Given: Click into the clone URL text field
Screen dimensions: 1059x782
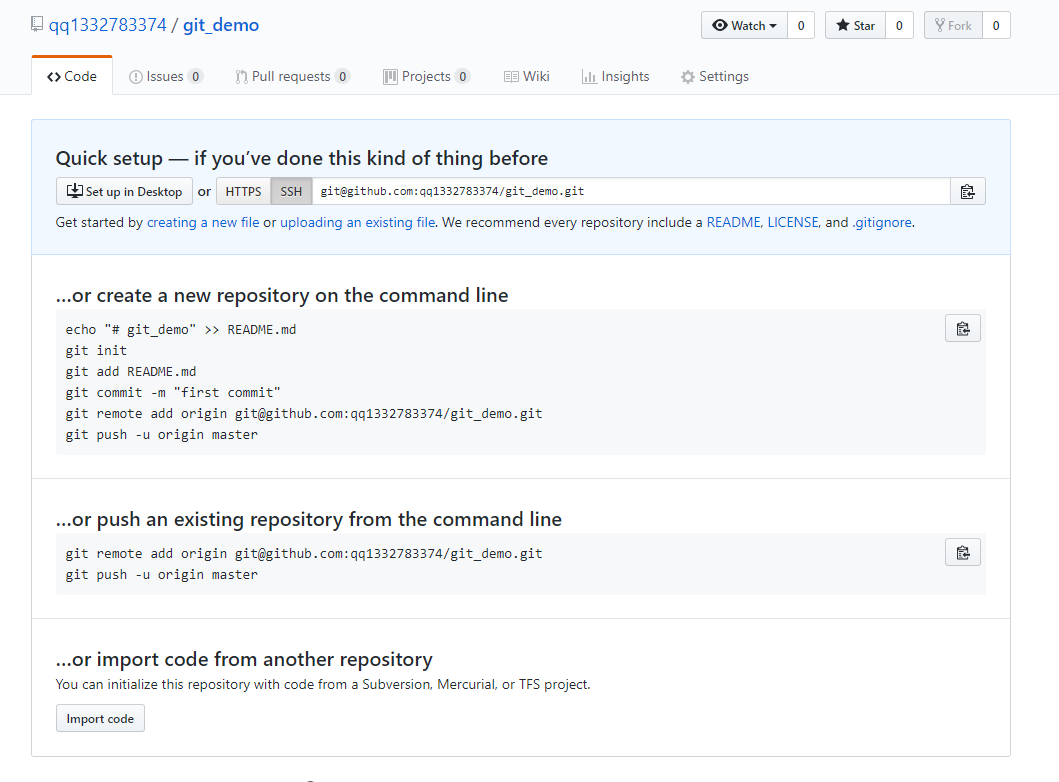Looking at the screenshot, I should (x=630, y=192).
